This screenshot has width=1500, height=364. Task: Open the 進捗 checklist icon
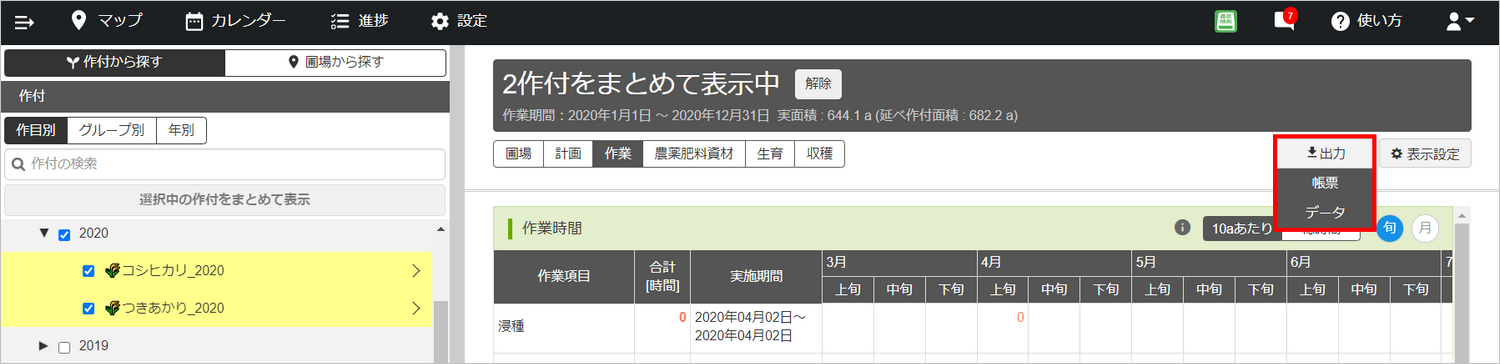(340, 21)
